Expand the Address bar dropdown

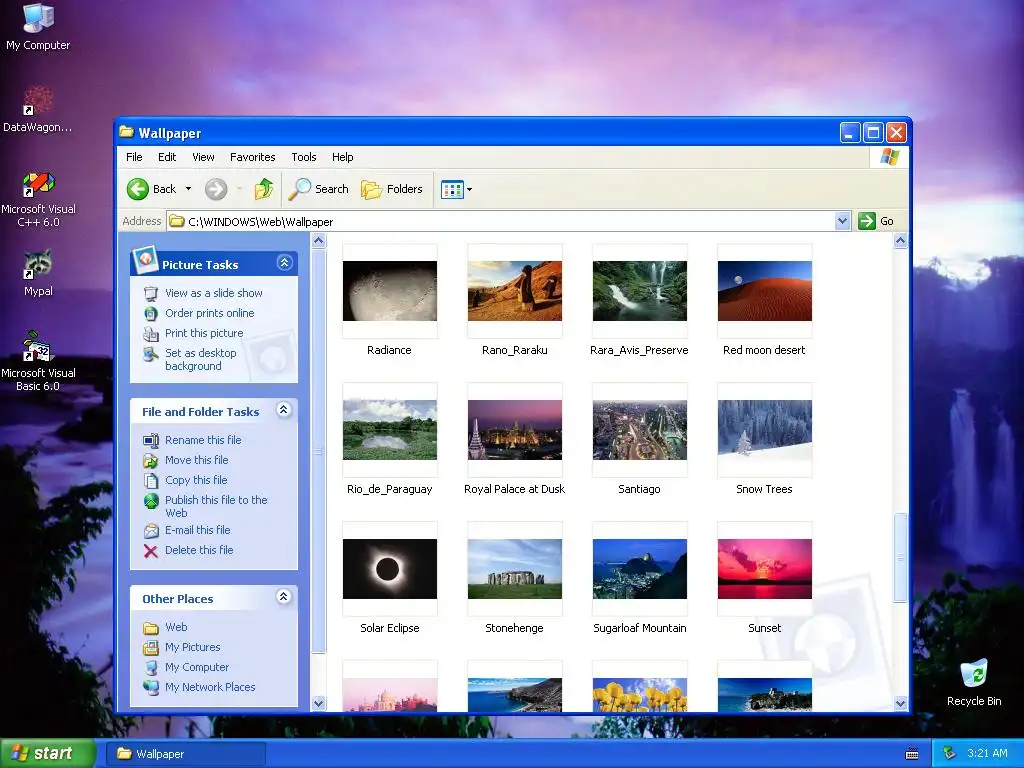tap(842, 221)
